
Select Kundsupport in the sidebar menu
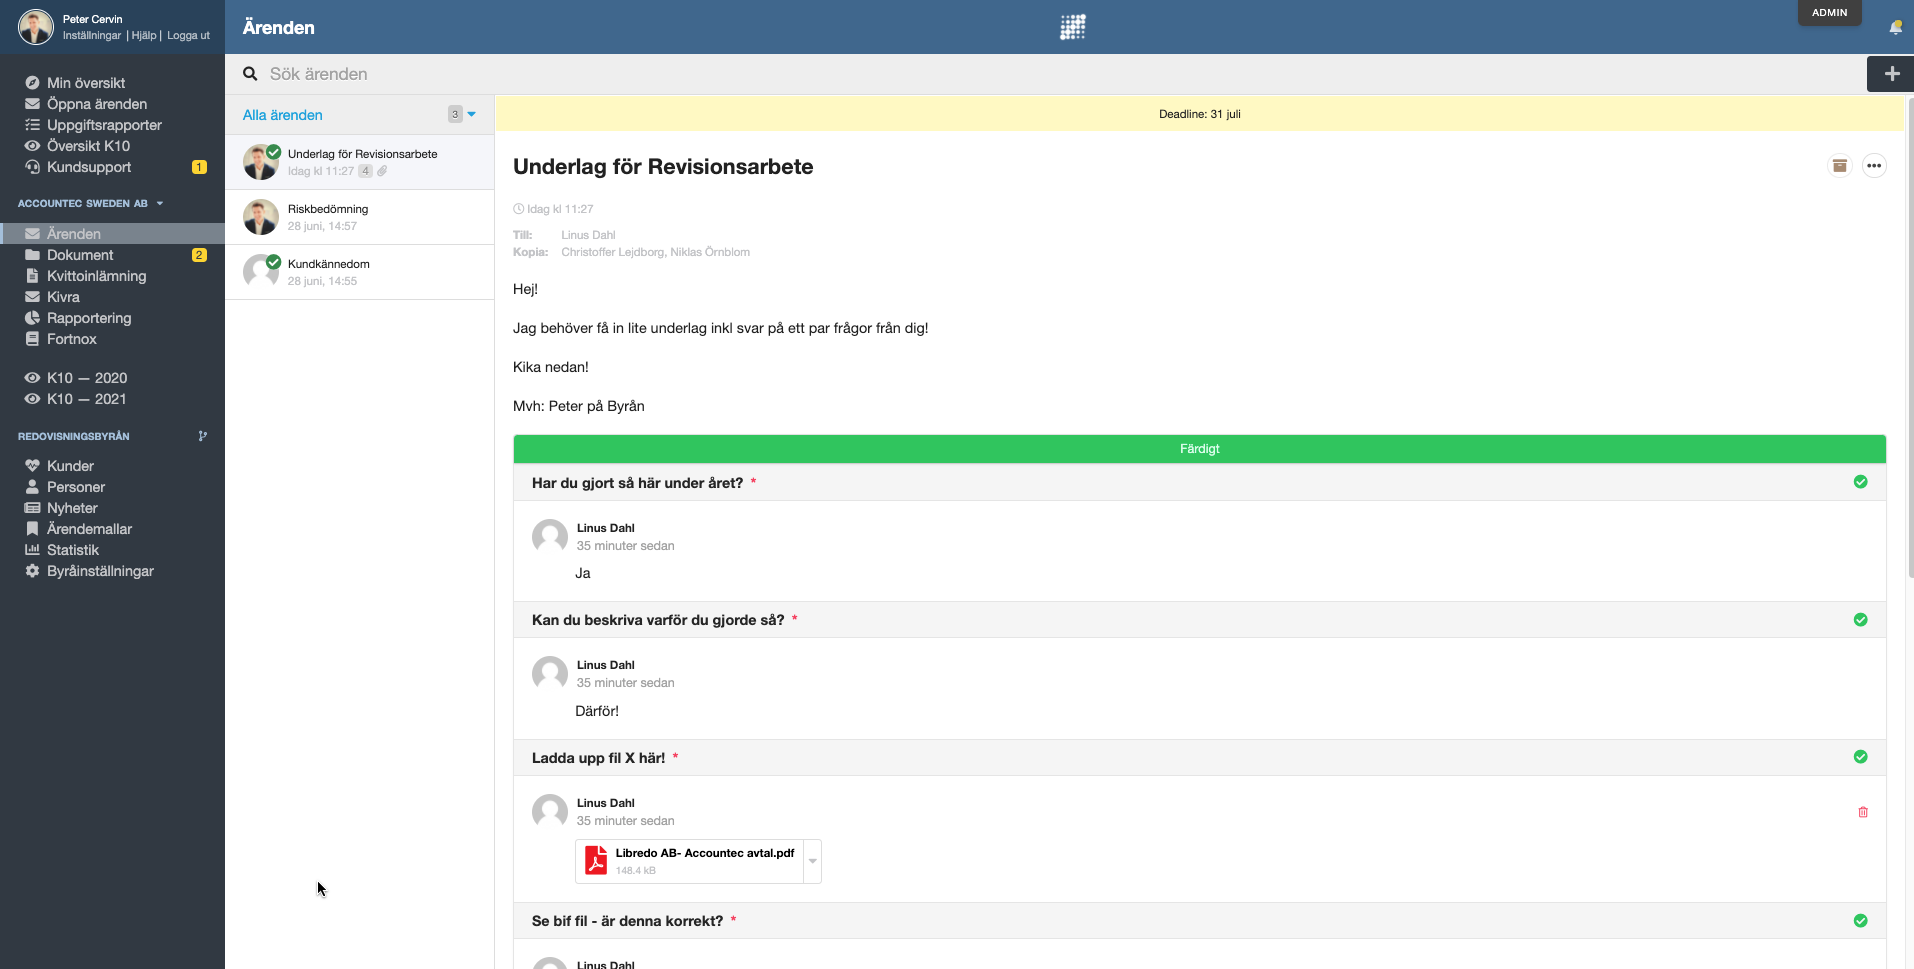[88, 167]
